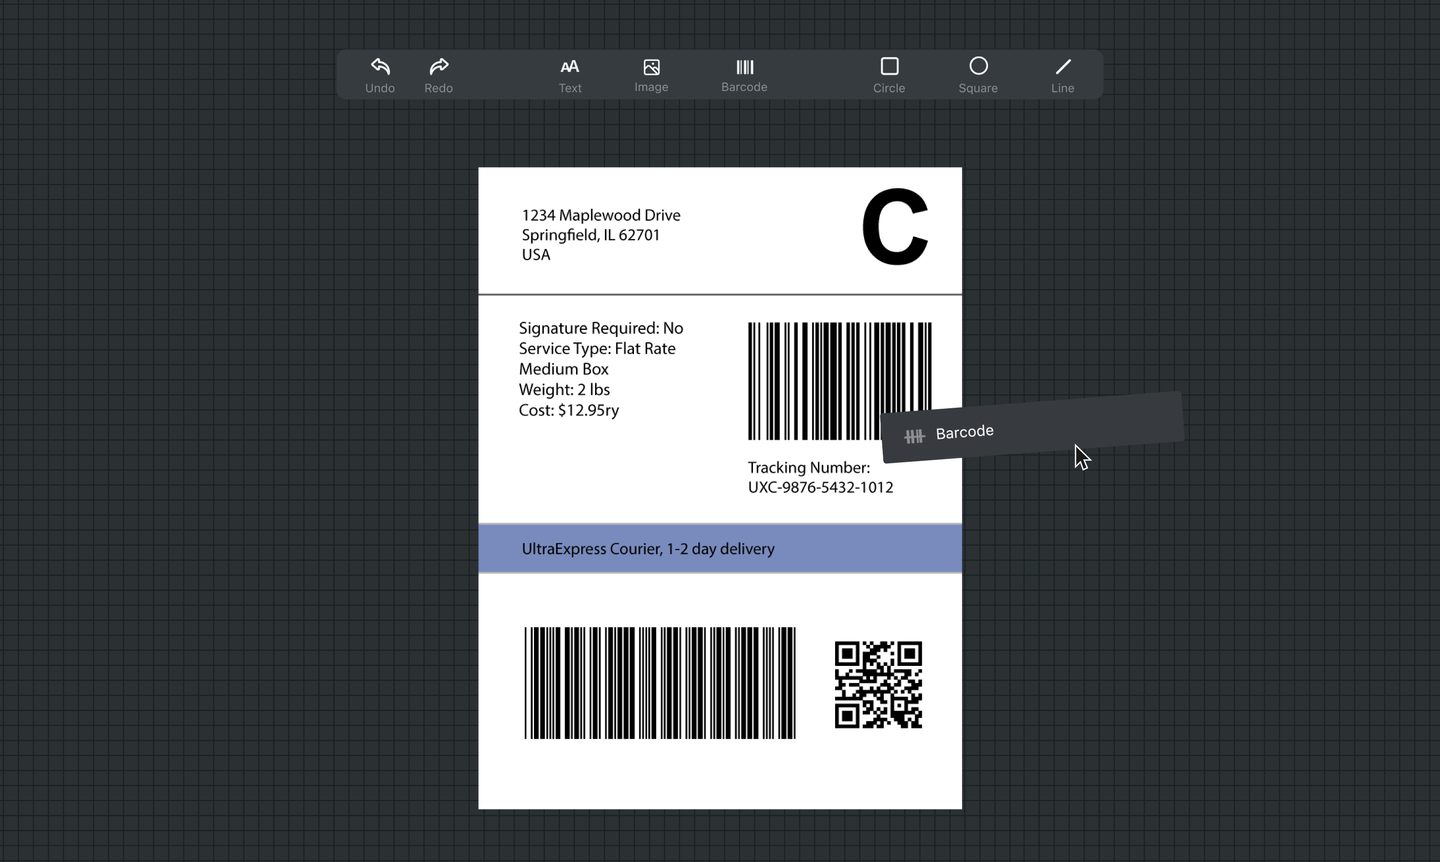The width and height of the screenshot is (1440, 862).
Task: Select the QR code on label
Action: pos(878,685)
